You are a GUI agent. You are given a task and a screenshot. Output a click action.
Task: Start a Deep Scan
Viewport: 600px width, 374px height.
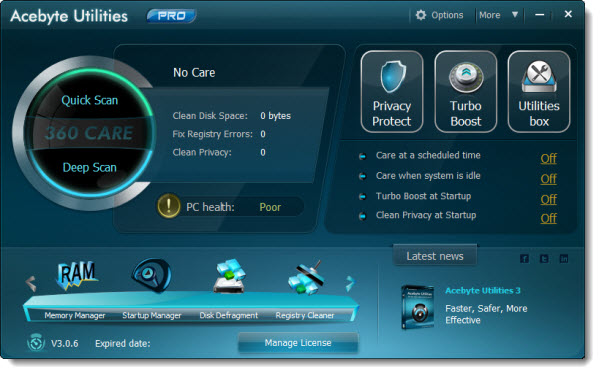tap(90, 168)
